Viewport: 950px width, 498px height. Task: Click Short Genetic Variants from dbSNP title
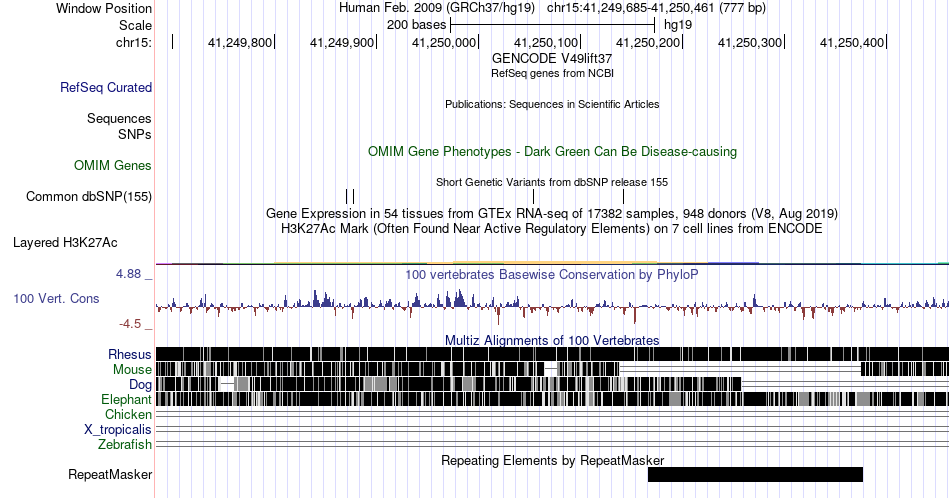552,182
